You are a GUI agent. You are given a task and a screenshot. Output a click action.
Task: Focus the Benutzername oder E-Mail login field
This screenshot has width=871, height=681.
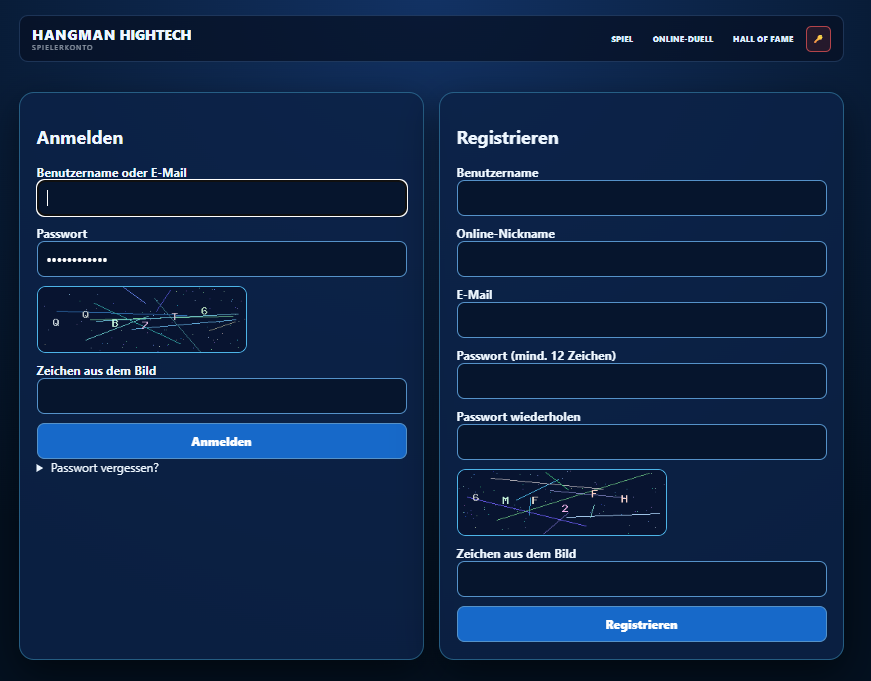pyautogui.click(x=222, y=198)
